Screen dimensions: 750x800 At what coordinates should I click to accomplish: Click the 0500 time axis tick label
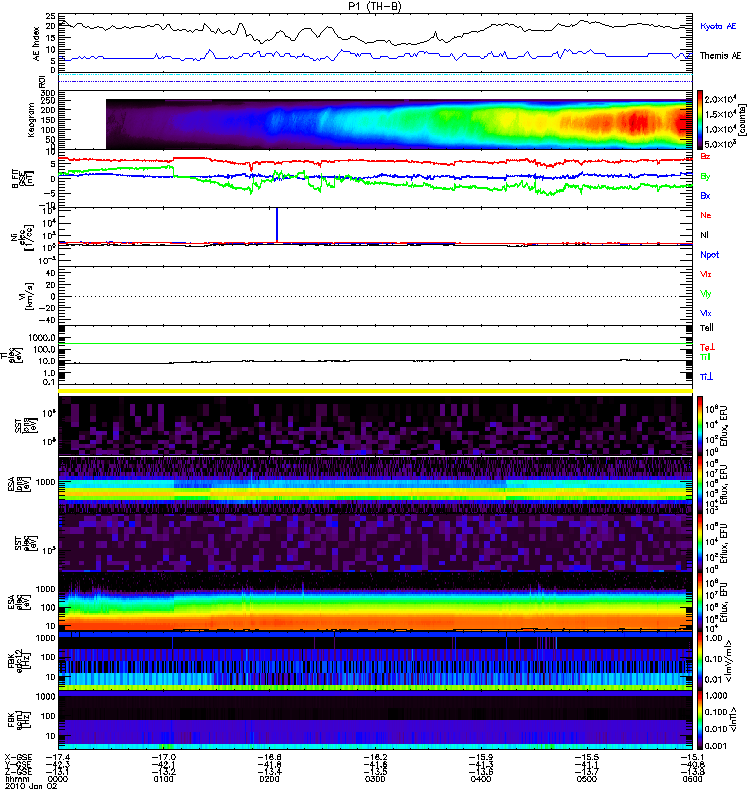[587, 779]
